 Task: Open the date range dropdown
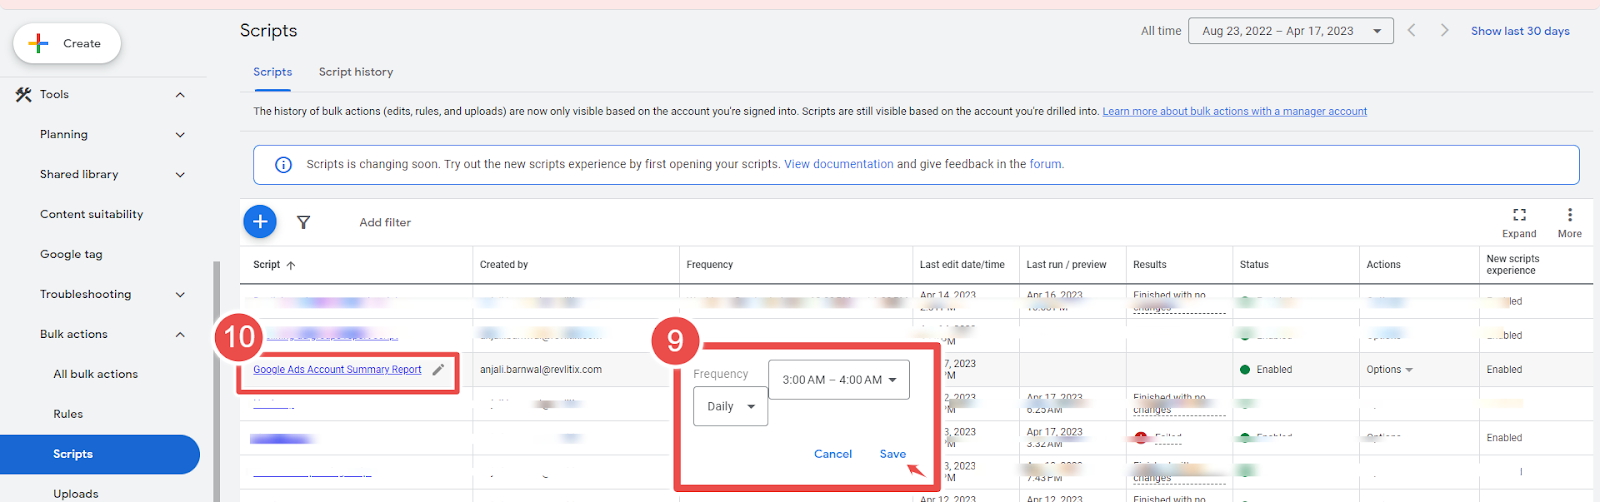pyautogui.click(x=1290, y=31)
